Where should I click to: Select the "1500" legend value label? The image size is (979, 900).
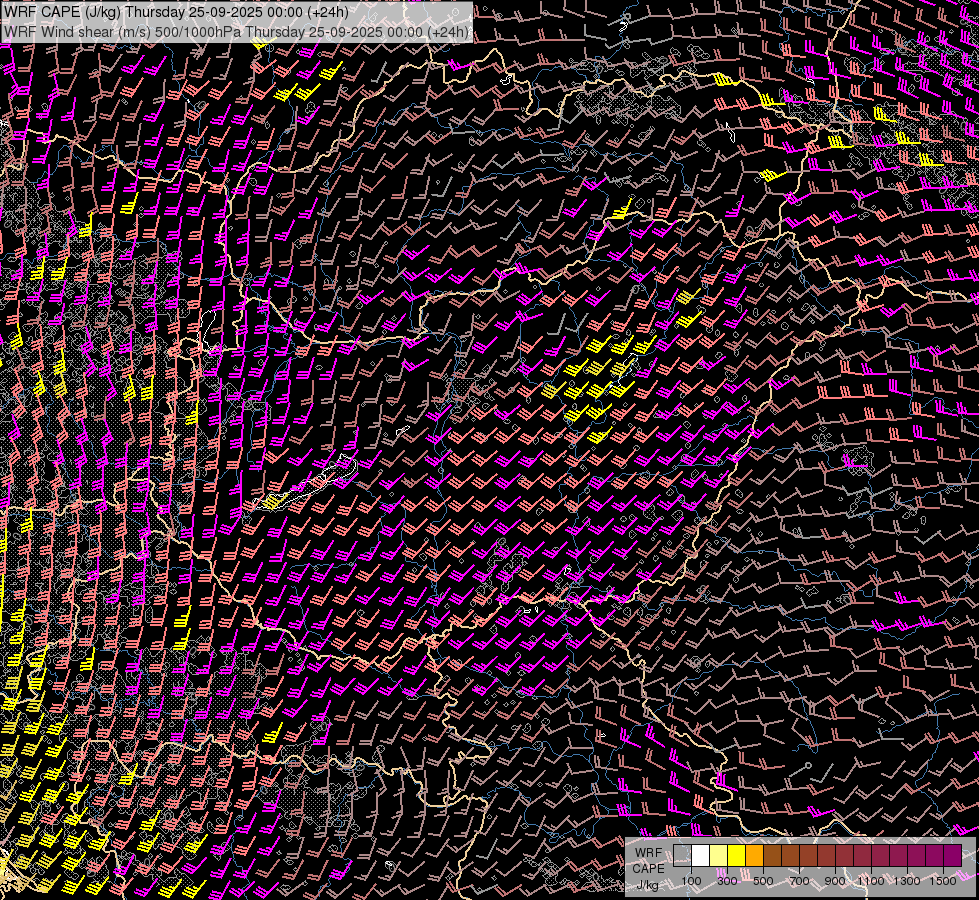pyautogui.click(x=943, y=881)
